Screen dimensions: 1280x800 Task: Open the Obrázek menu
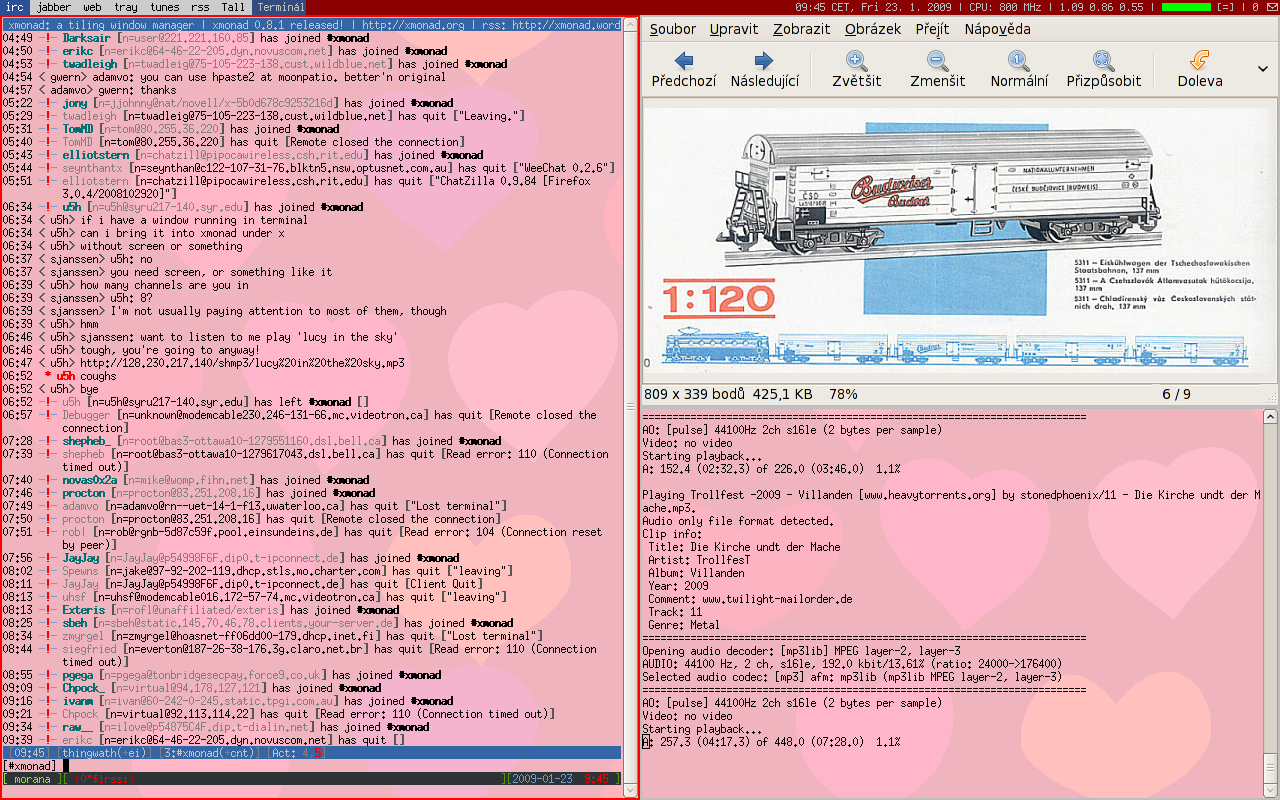[x=873, y=29]
